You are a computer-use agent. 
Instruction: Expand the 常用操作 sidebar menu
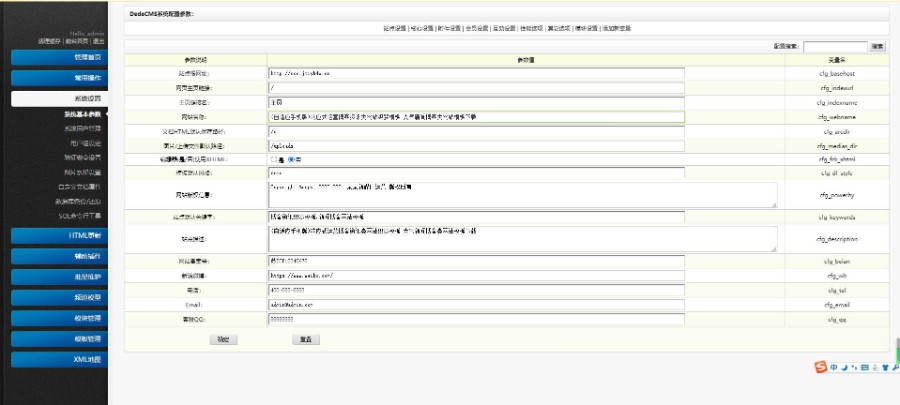pos(59,78)
